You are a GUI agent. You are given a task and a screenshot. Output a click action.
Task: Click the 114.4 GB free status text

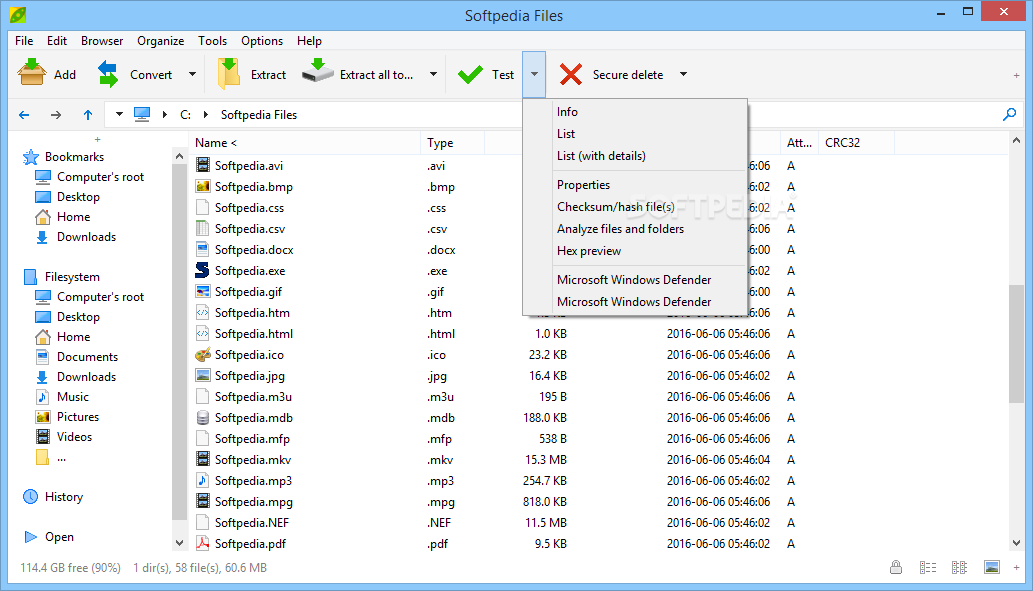coord(70,568)
